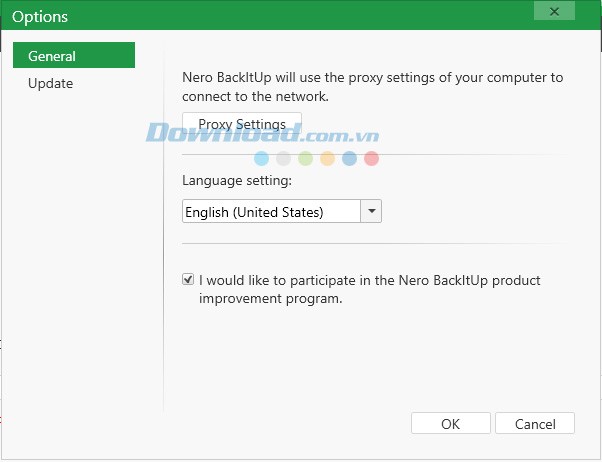Image resolution: width=602 pixels, height=462 pixels.
Task: Click the English (United States) combo box
Action: (270, 212)
